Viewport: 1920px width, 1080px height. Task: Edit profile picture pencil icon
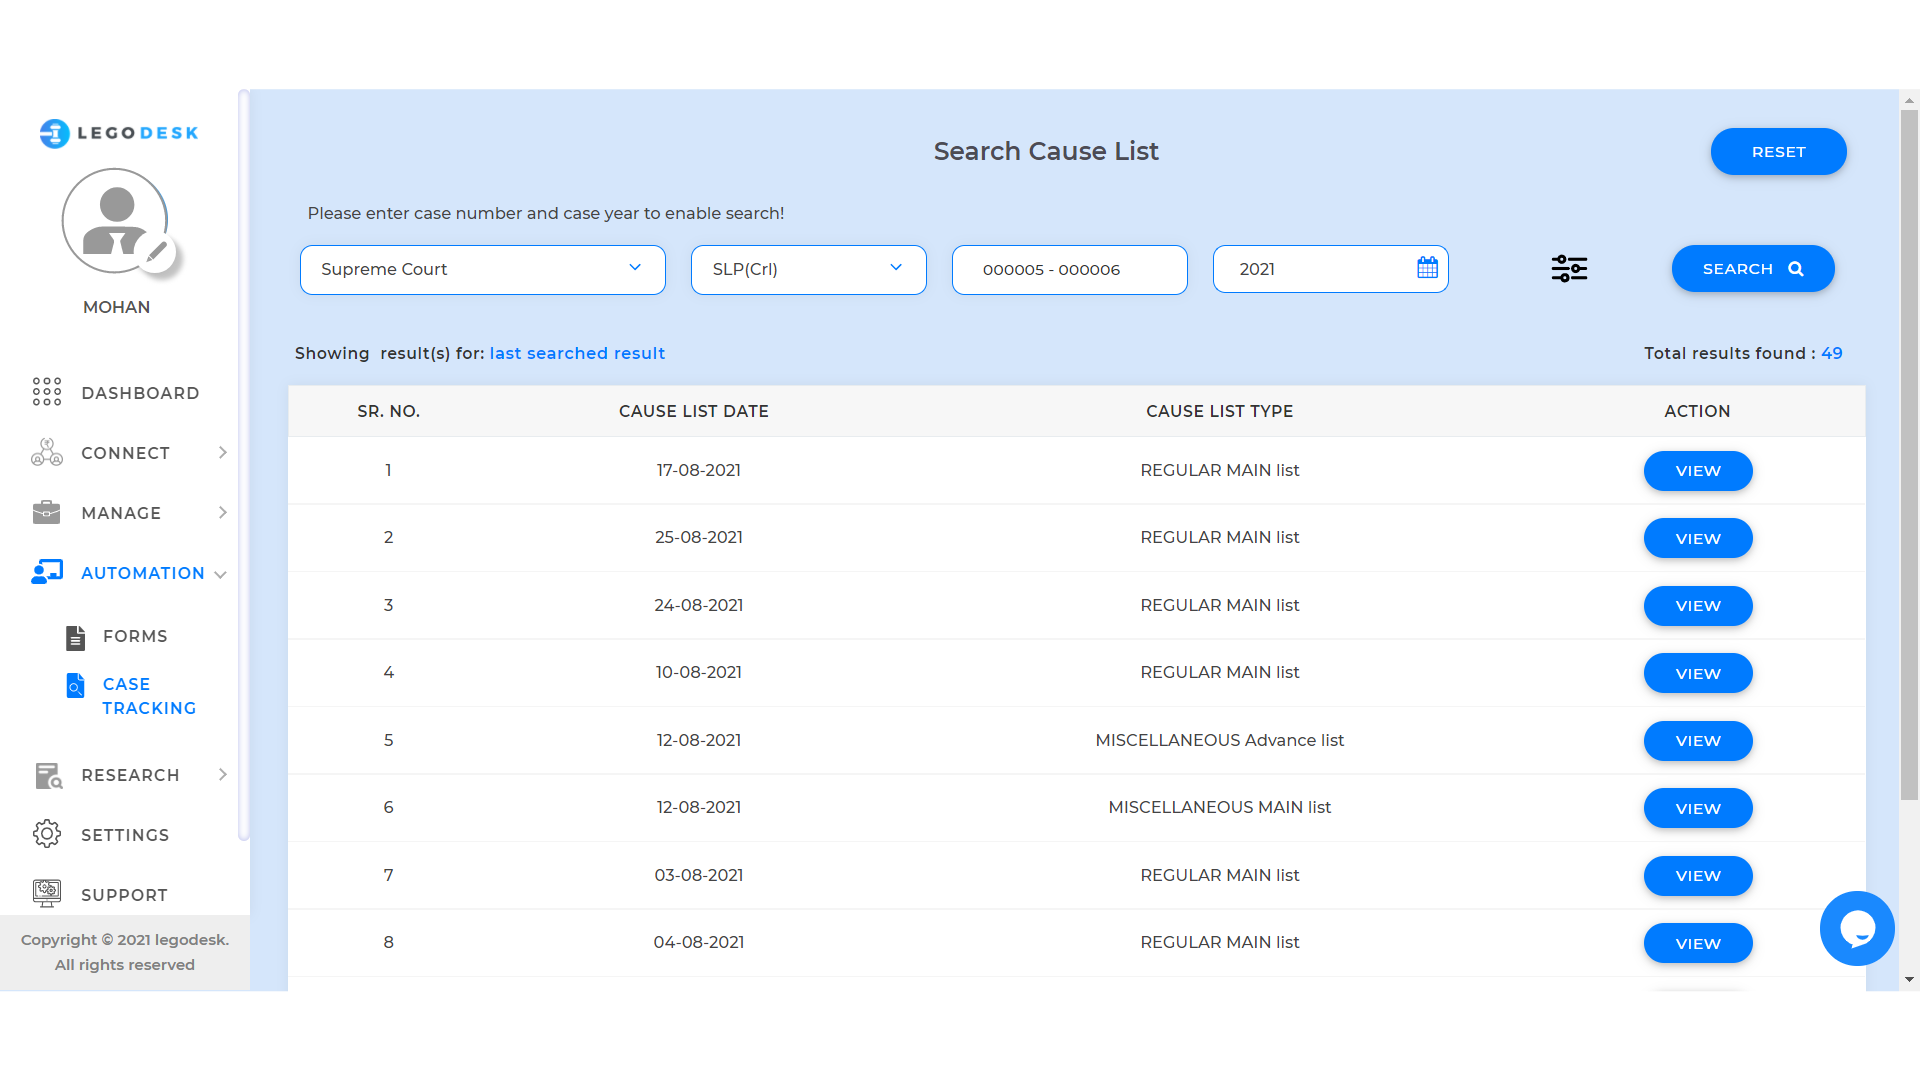pyautogui.click(x=156, y=251)
